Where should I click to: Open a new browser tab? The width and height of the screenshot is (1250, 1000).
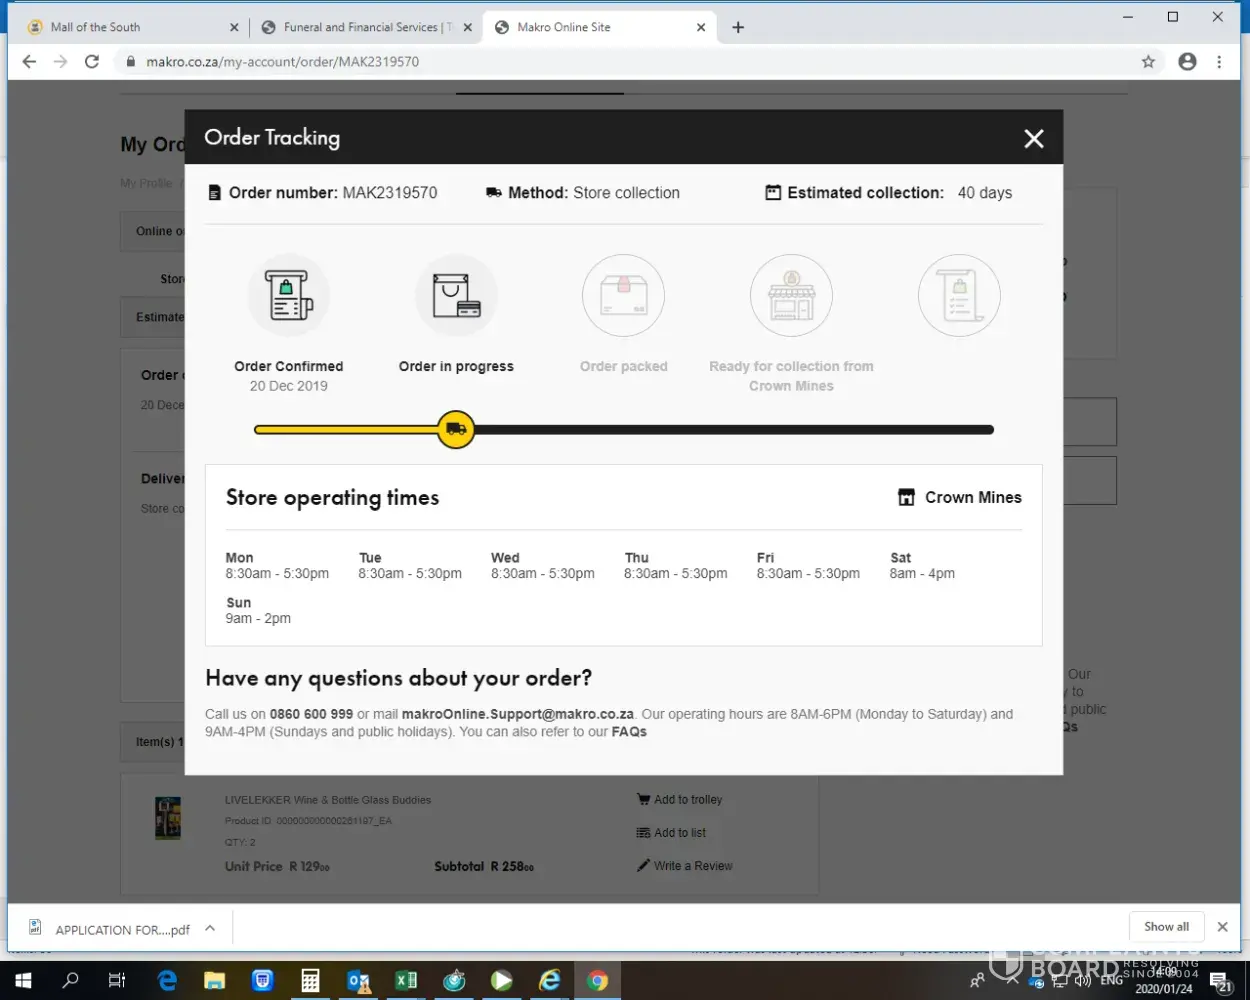click(x=738, y=28)
